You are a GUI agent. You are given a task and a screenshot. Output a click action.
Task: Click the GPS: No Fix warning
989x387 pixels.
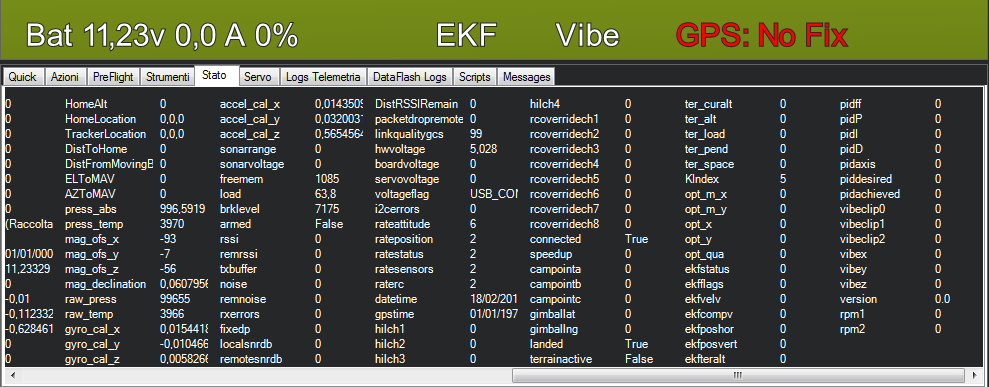pyautogui.click(x=762, y=35)
